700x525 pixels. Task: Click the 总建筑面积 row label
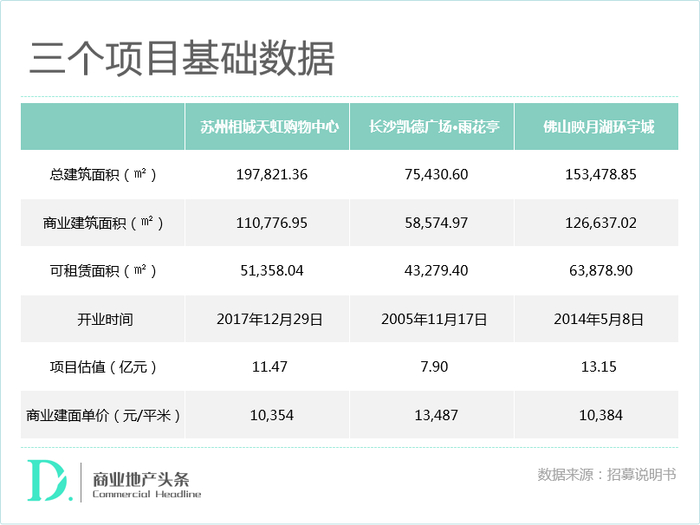[103, 174]
